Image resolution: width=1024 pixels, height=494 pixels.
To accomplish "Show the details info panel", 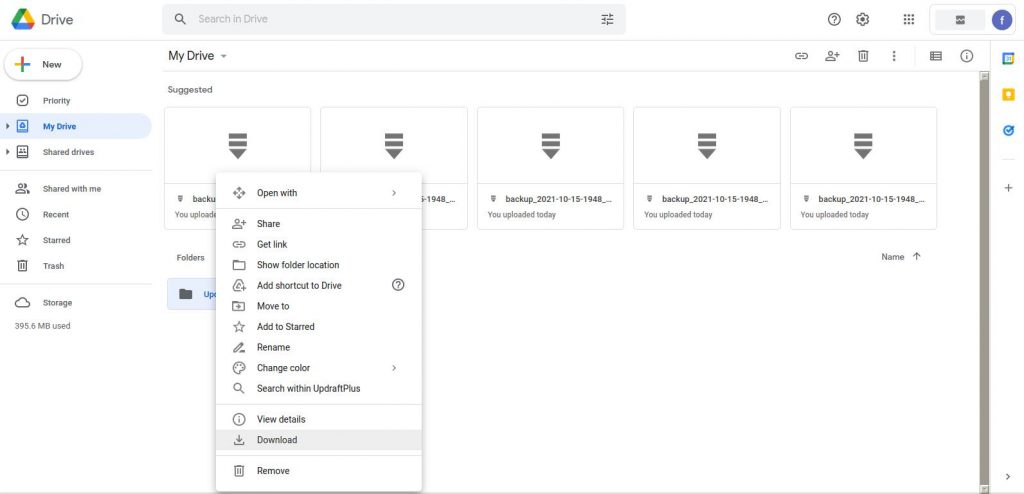I will click(967, 56).
